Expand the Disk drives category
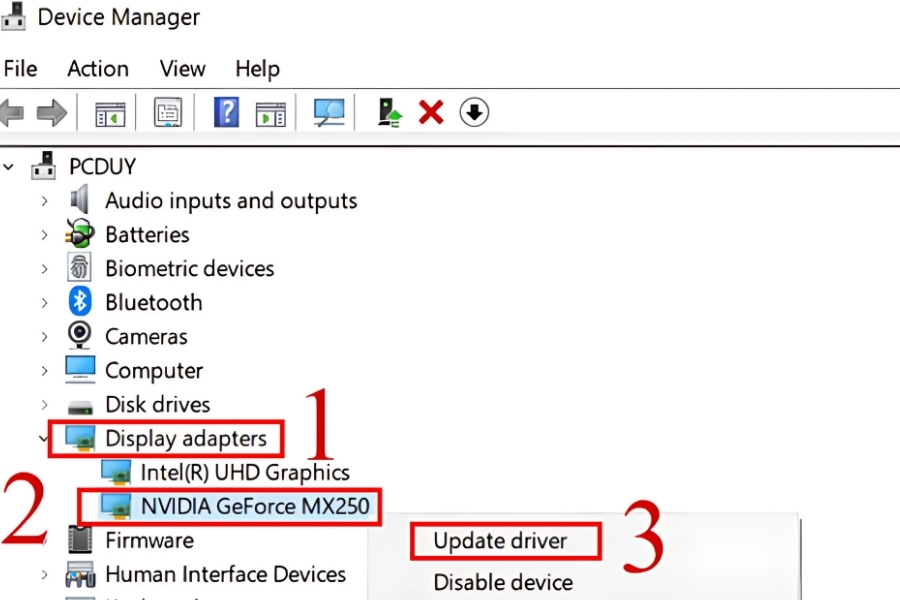 click(x=44, y=405)
